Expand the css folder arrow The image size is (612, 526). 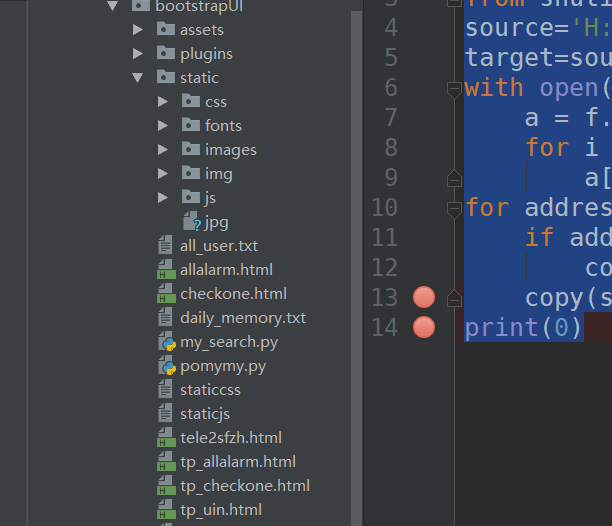pos(162,102)
